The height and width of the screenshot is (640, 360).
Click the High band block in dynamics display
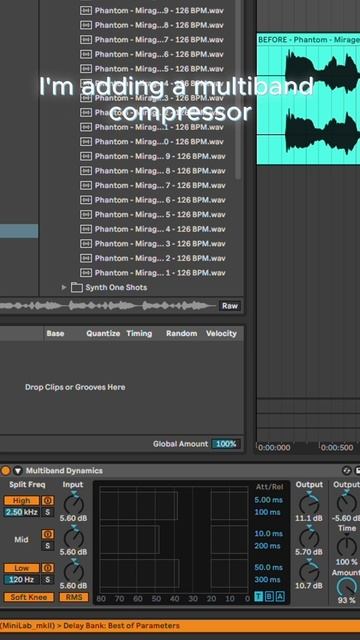tap(139, 505)
